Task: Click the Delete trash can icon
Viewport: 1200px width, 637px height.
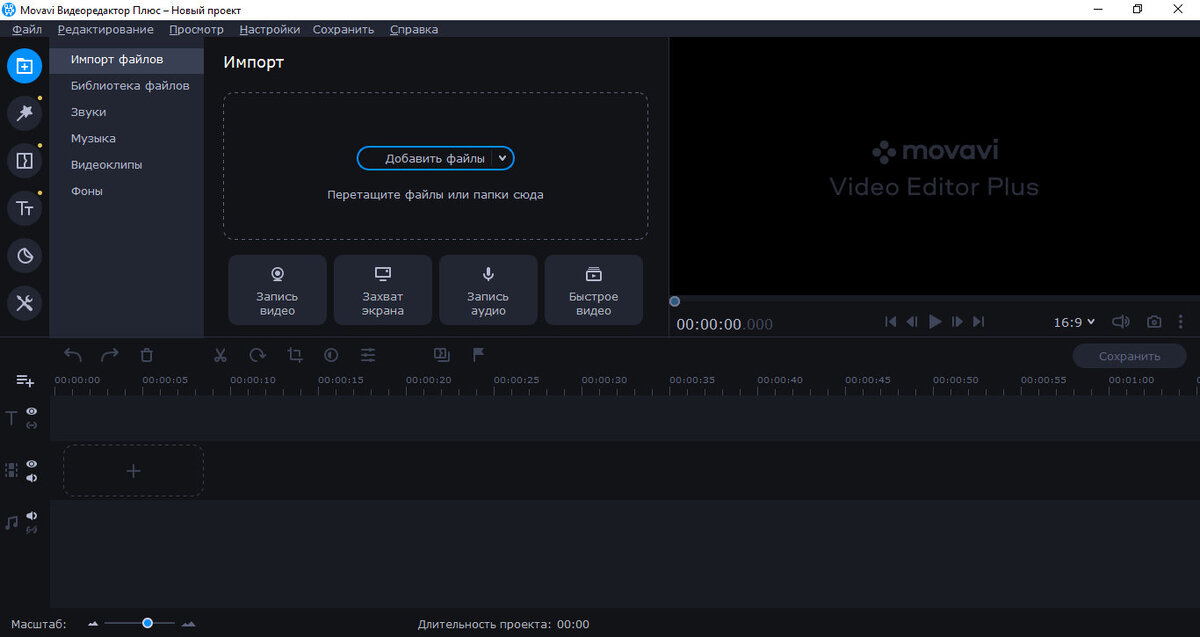Action: point(146,354)
